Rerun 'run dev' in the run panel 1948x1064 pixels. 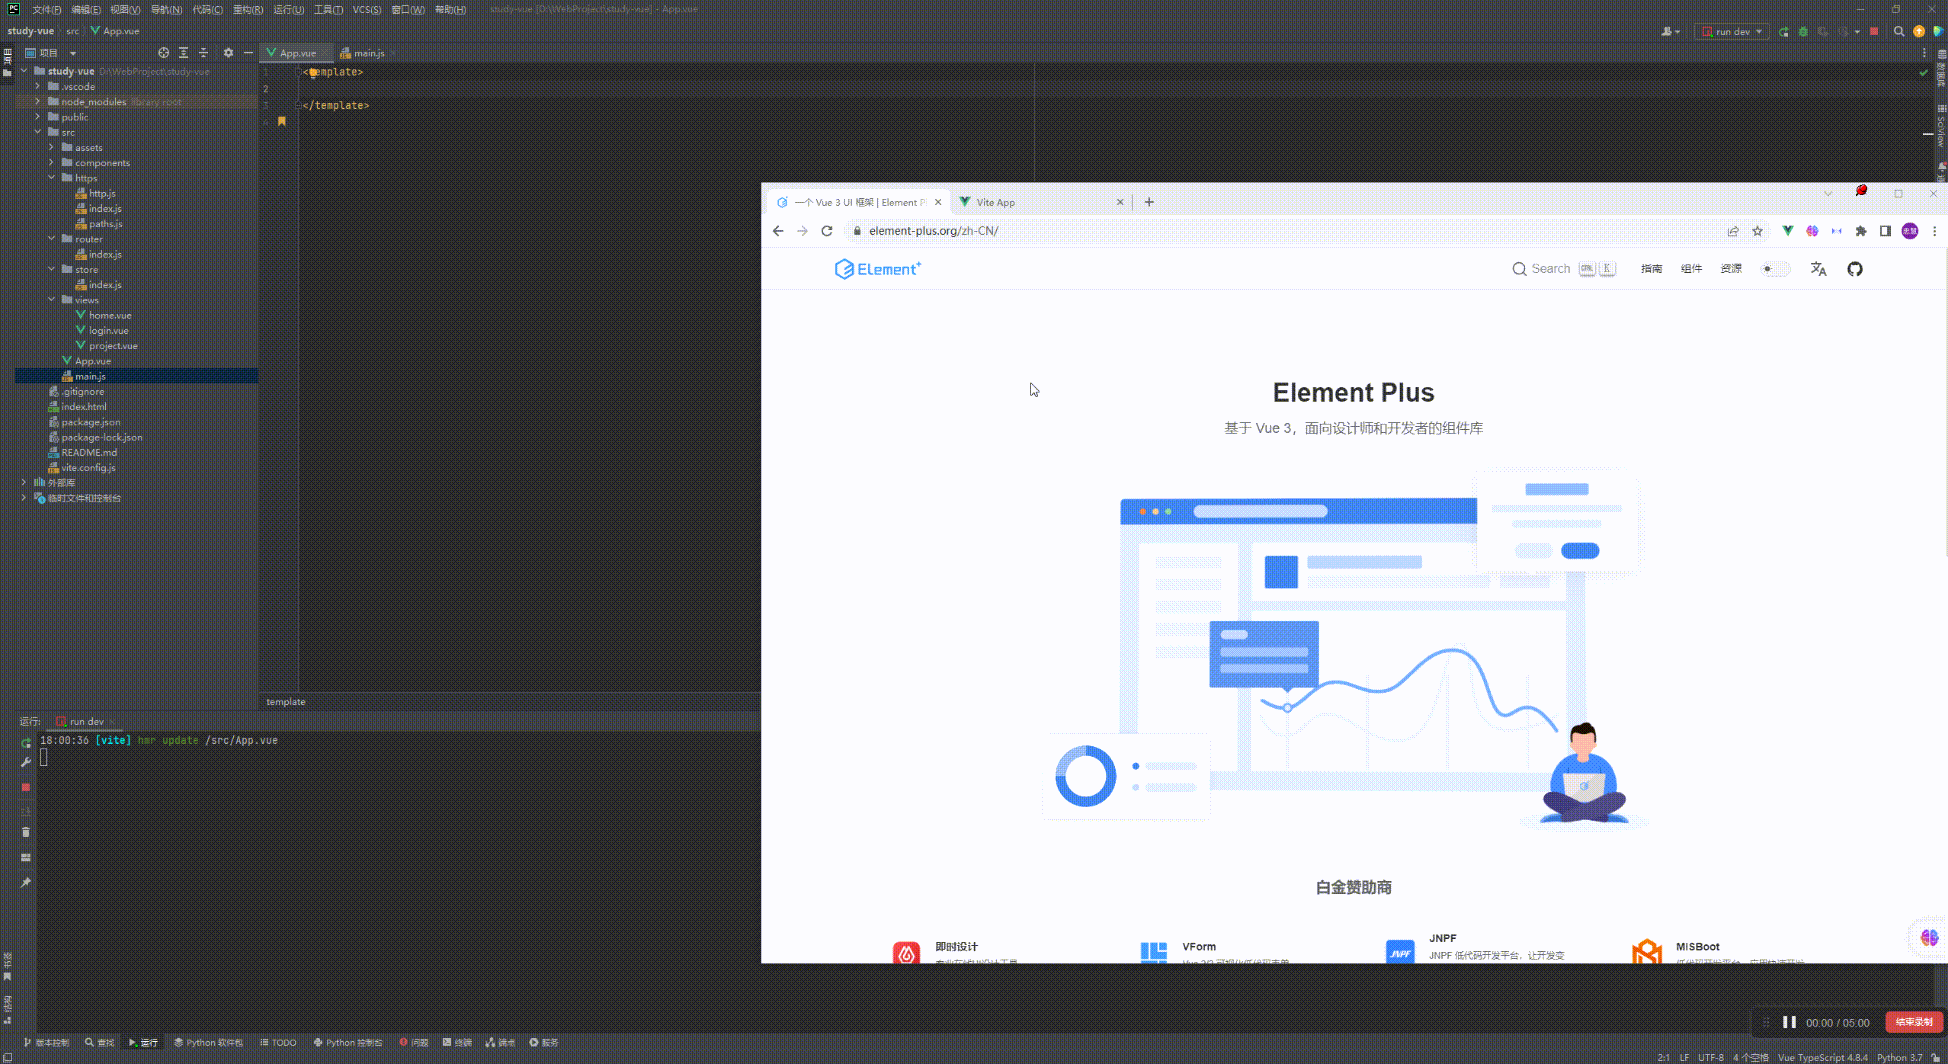[x=26, y=743]
